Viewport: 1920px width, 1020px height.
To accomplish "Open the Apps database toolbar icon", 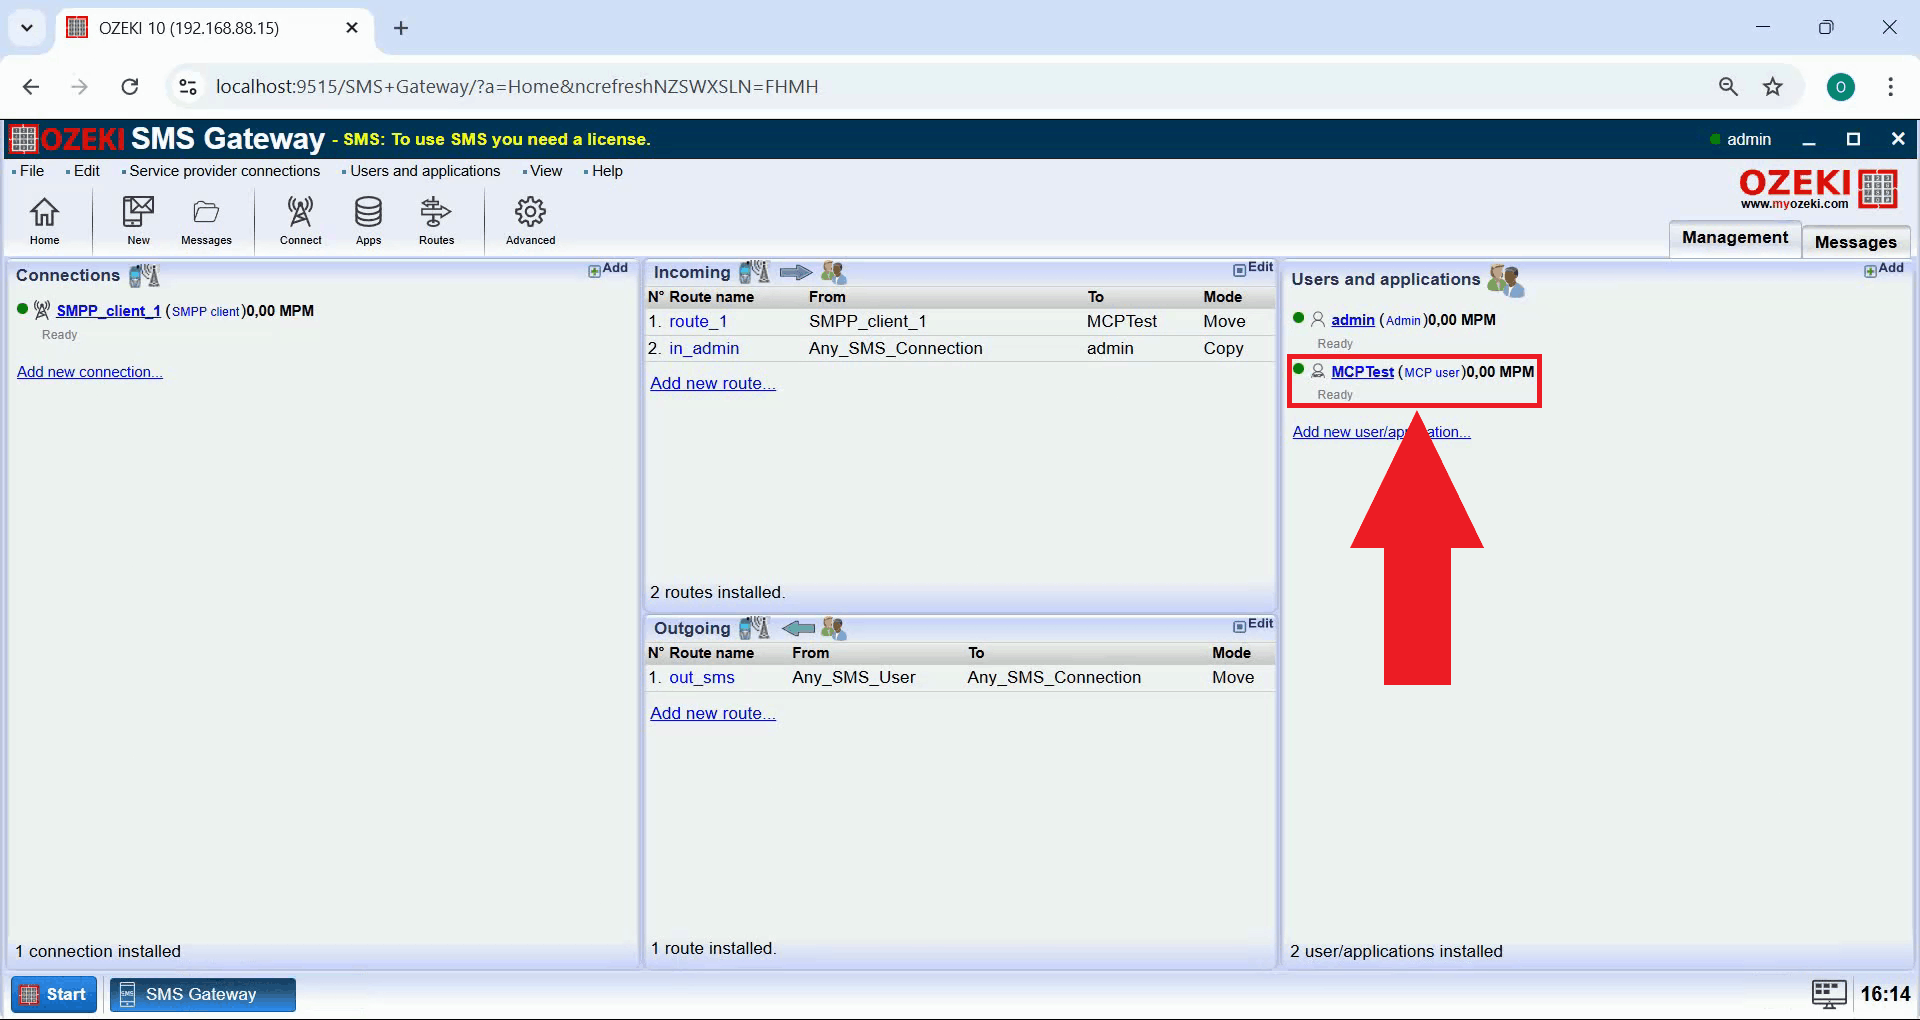I will (x=368, y=220).
